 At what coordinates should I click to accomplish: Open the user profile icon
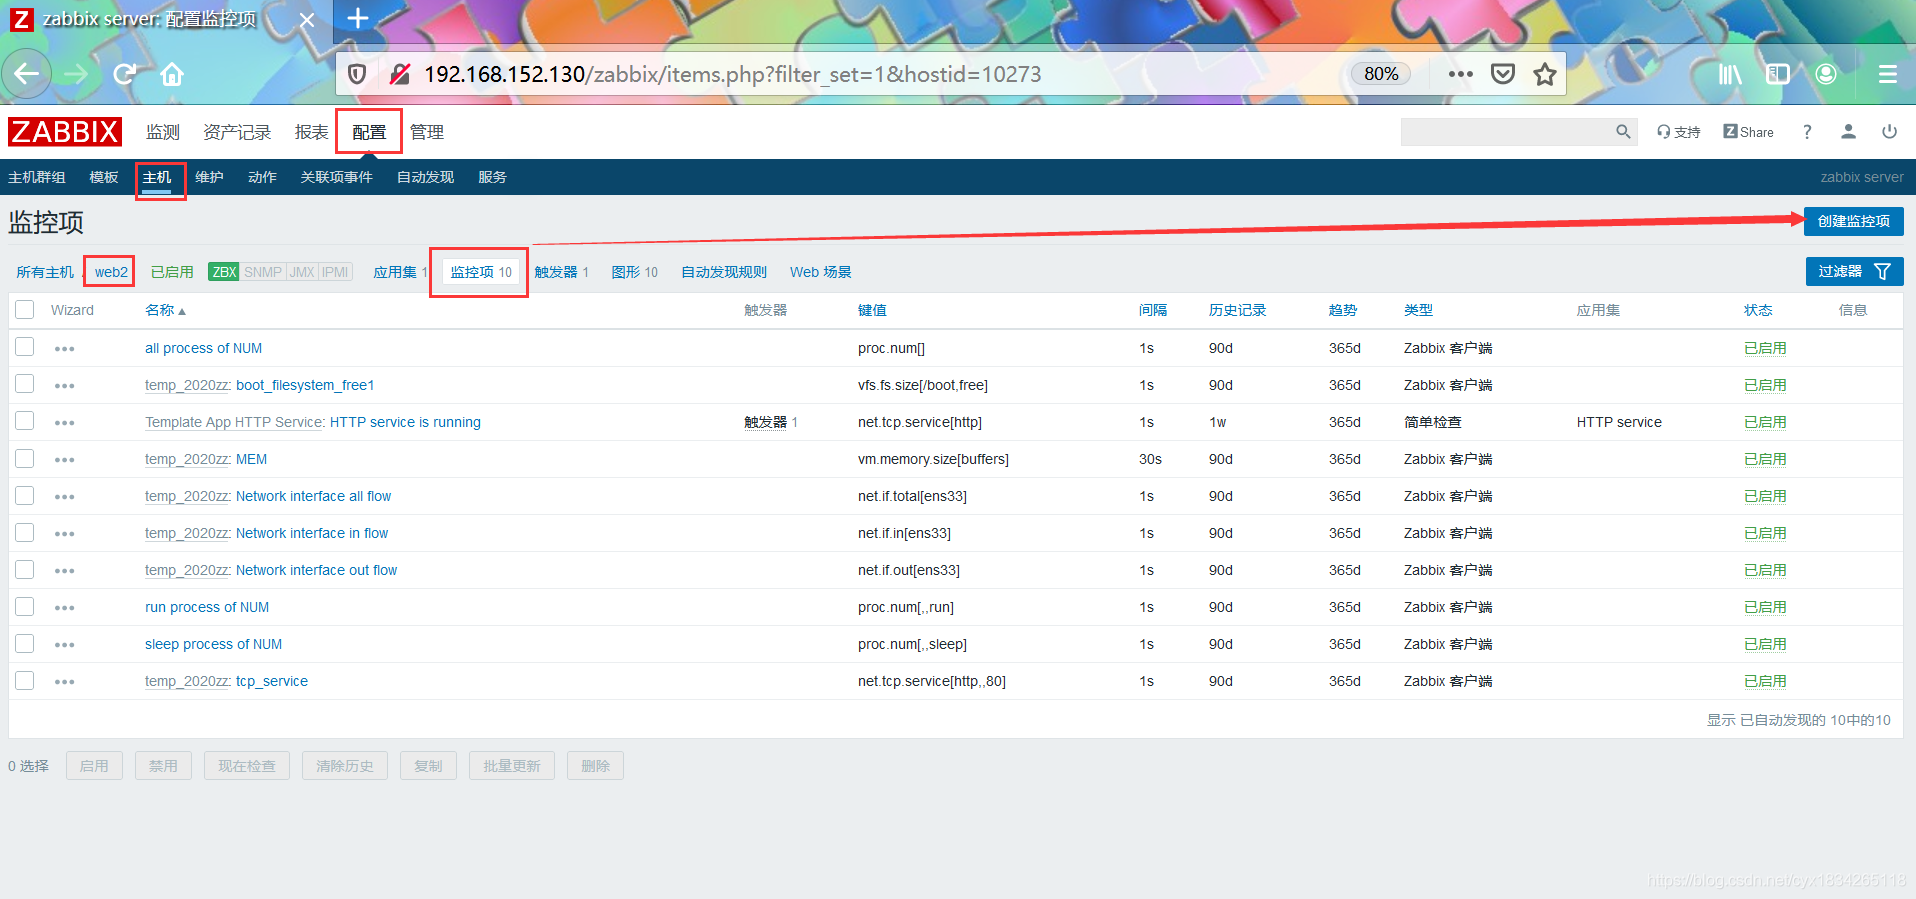point(1848,132)
